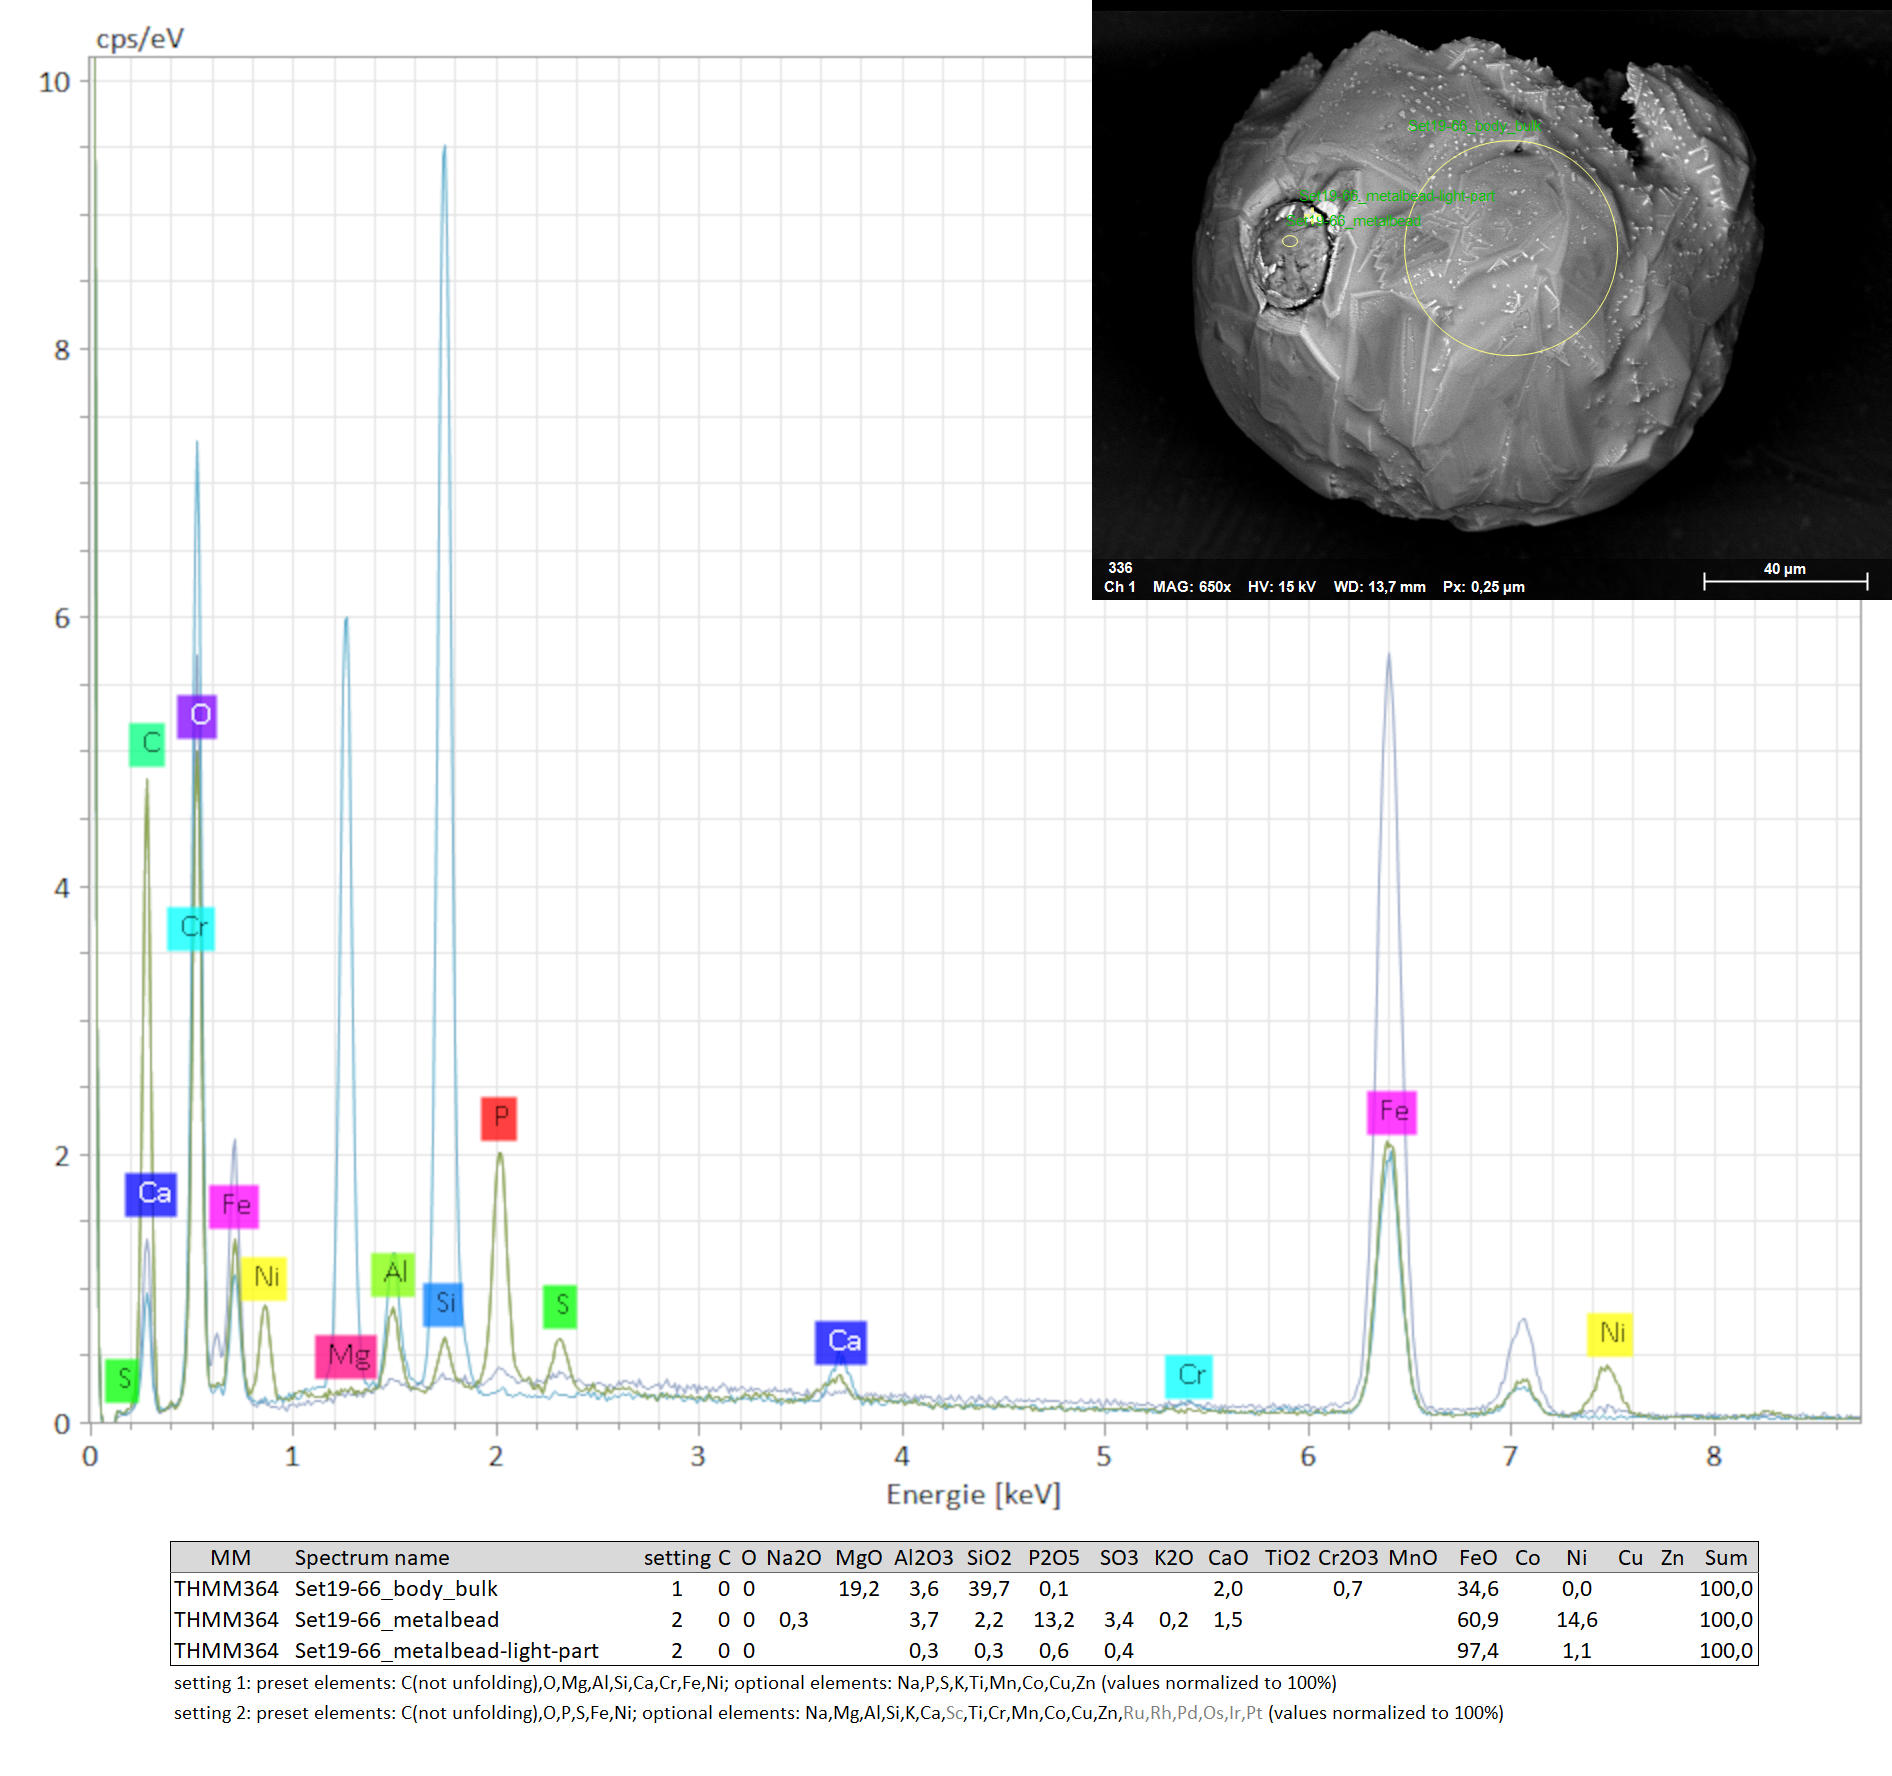Click the Cr label near 5.4 keV
1892x1776 pixels.
tap(1189, 1376)
